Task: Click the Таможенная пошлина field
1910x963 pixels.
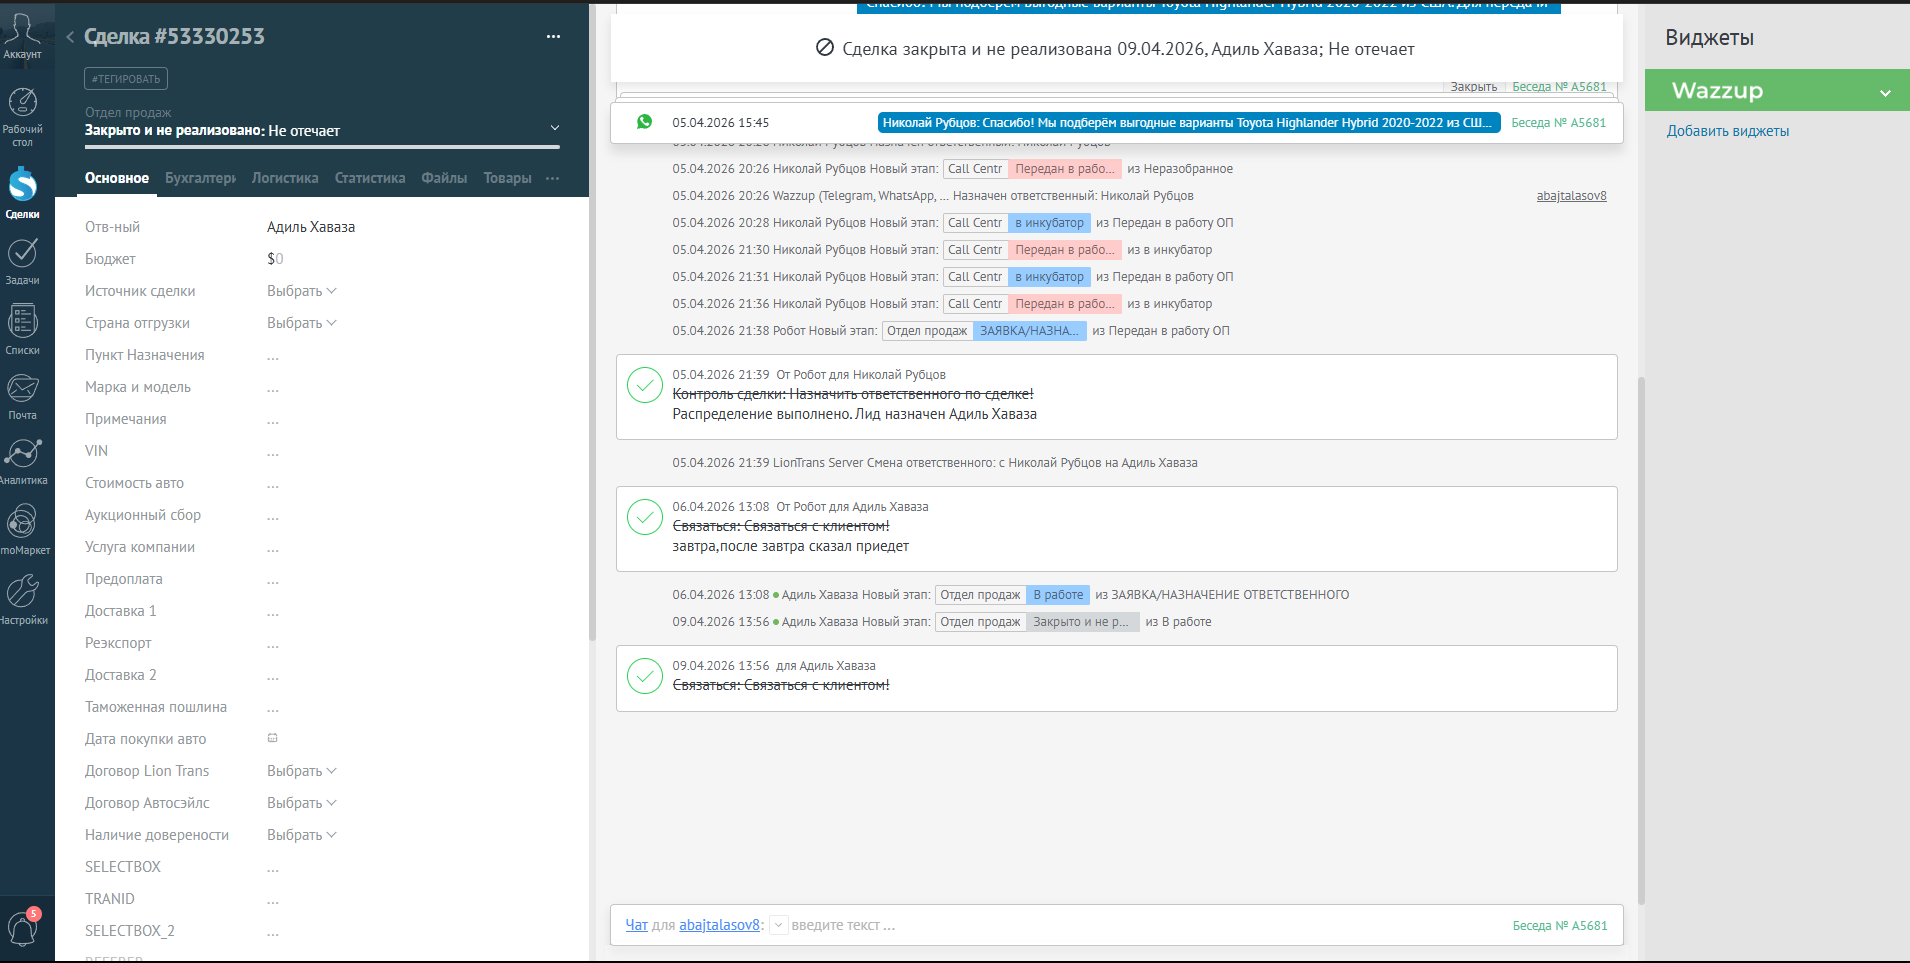Action: pos(273,707)
